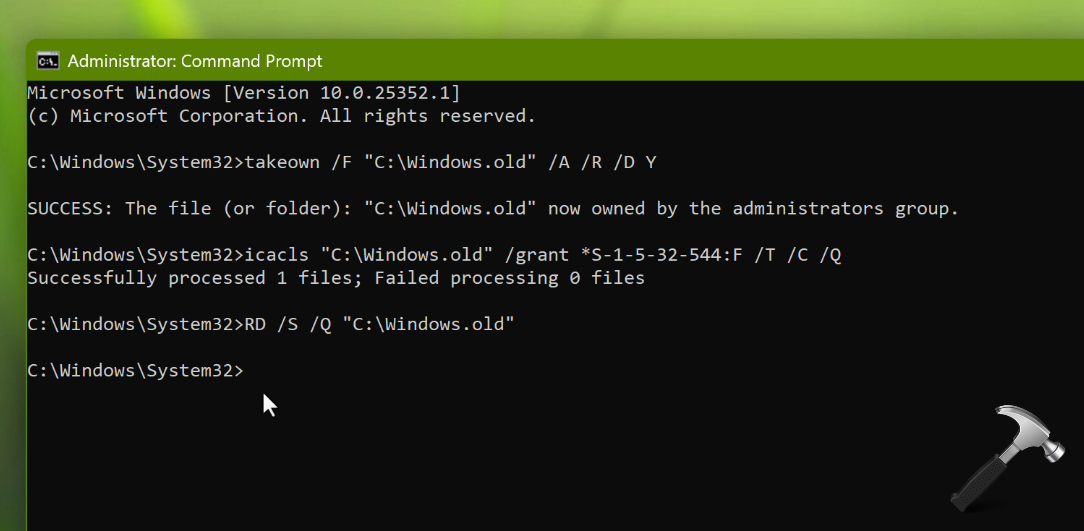The height and width of the screenshot is (531, 1084).
Task: Click the Command Prompt icon in title bar
Action: (x=47, y=61)
